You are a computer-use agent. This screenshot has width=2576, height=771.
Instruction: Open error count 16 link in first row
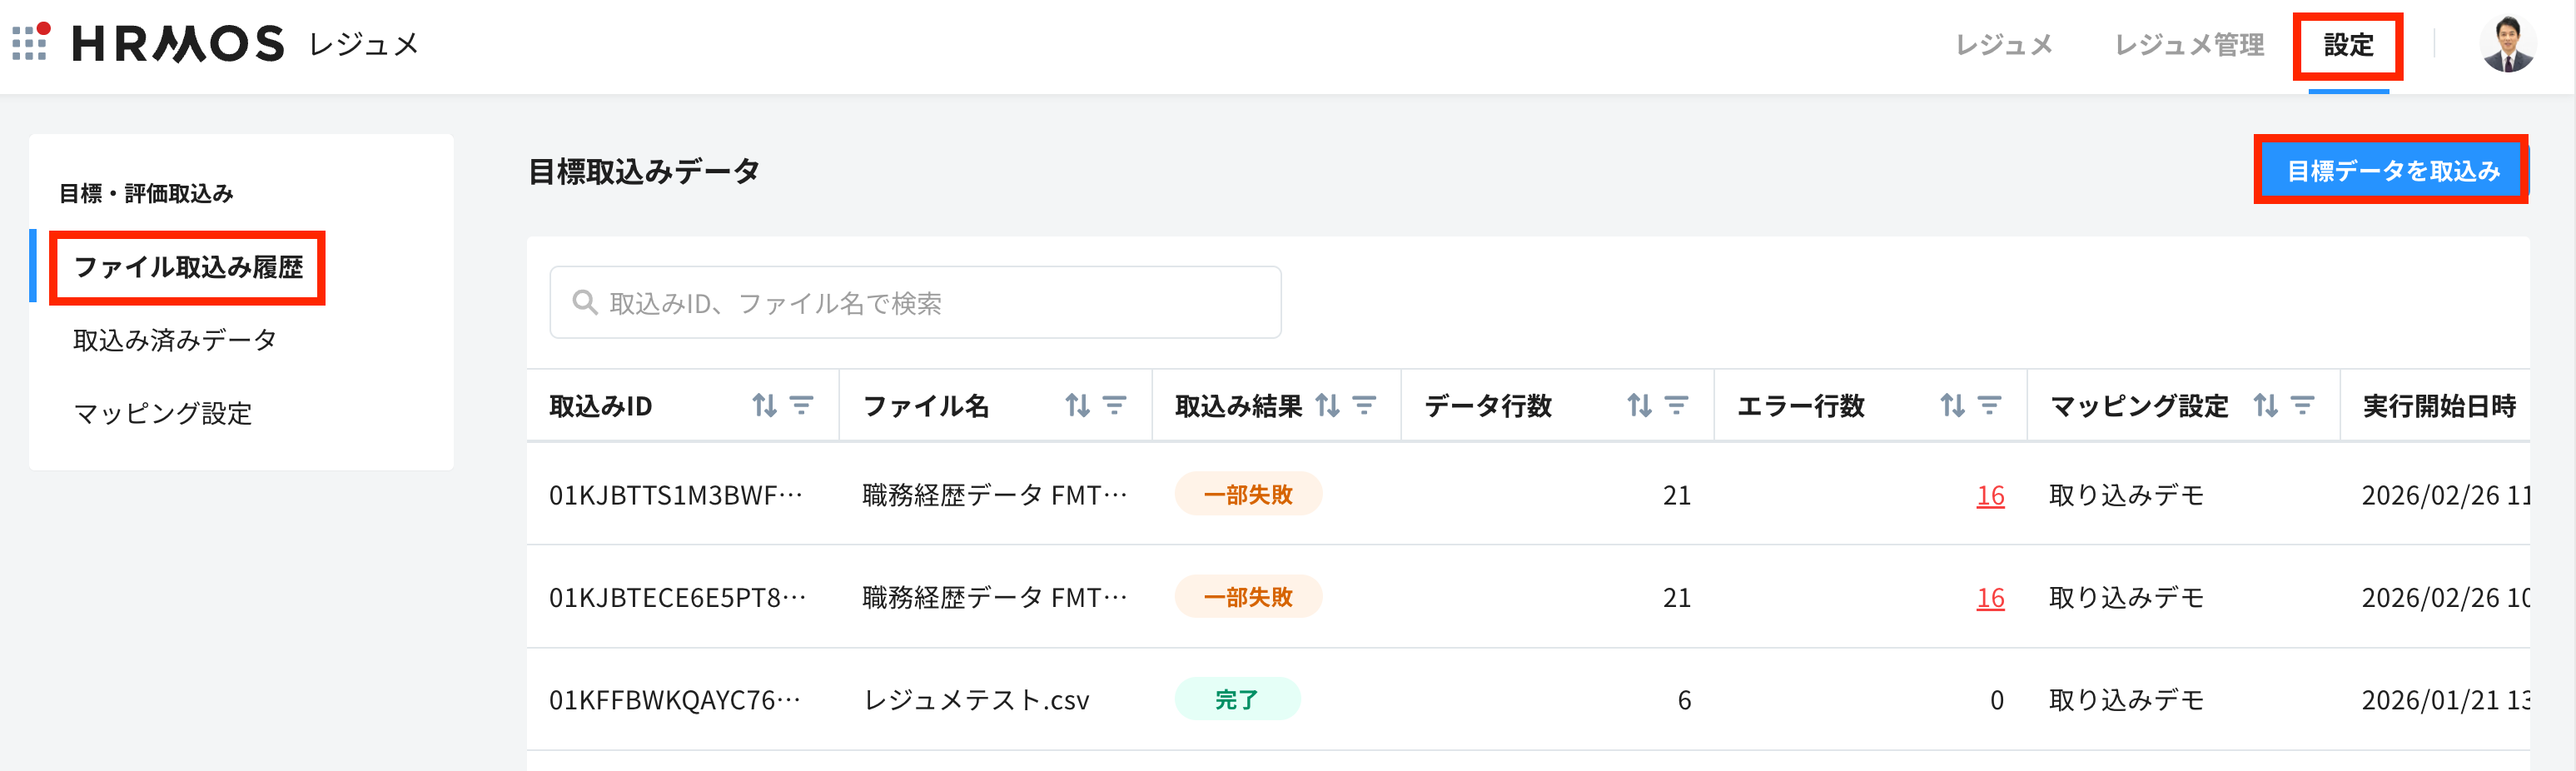(x=1989, y=495)
